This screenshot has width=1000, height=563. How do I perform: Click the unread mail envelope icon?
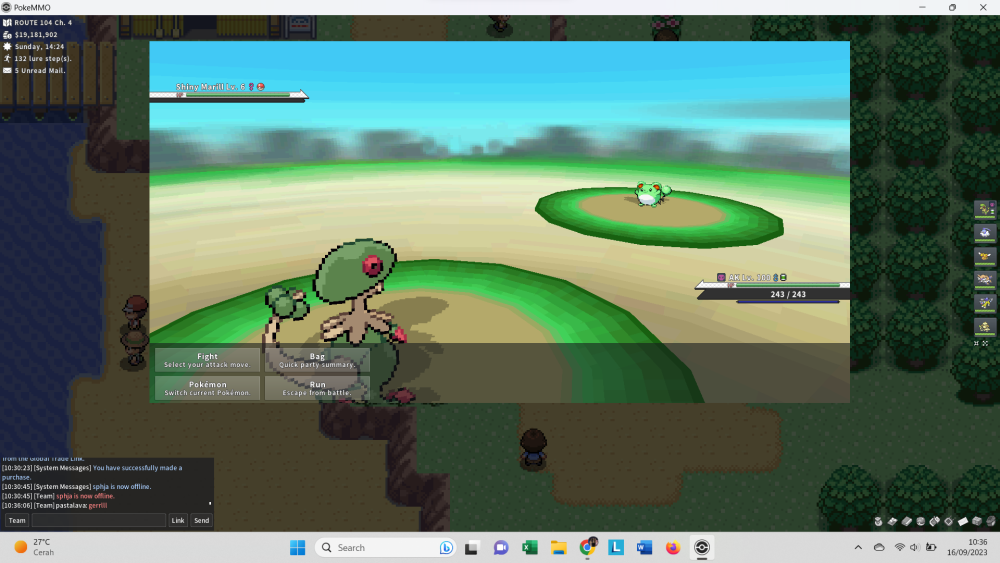[x=7, y=70]
